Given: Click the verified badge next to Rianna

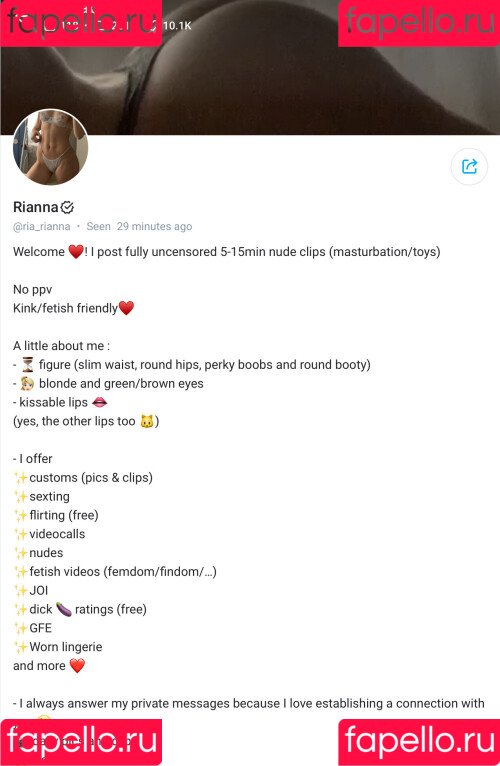Looking at the screenshot, I should click(67, 207).
